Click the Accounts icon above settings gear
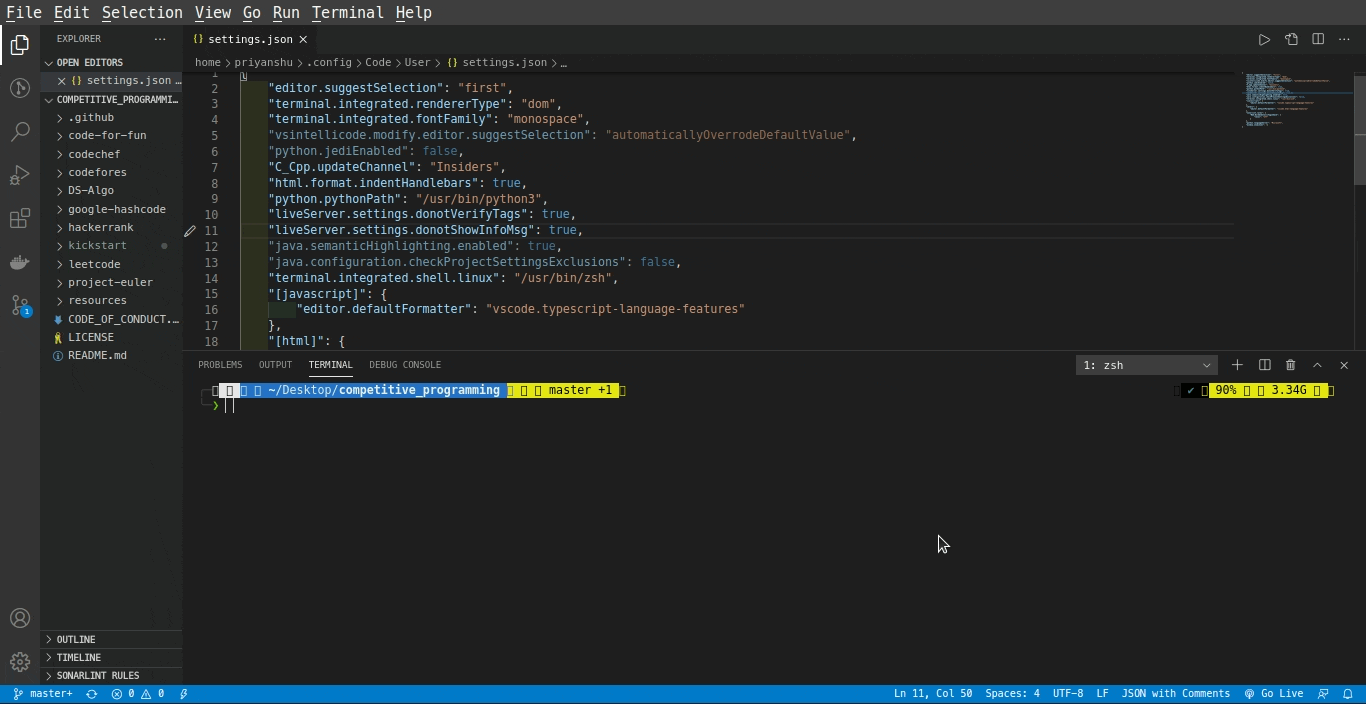Viewport: 1366px width, 704px height. pos(20,618)
